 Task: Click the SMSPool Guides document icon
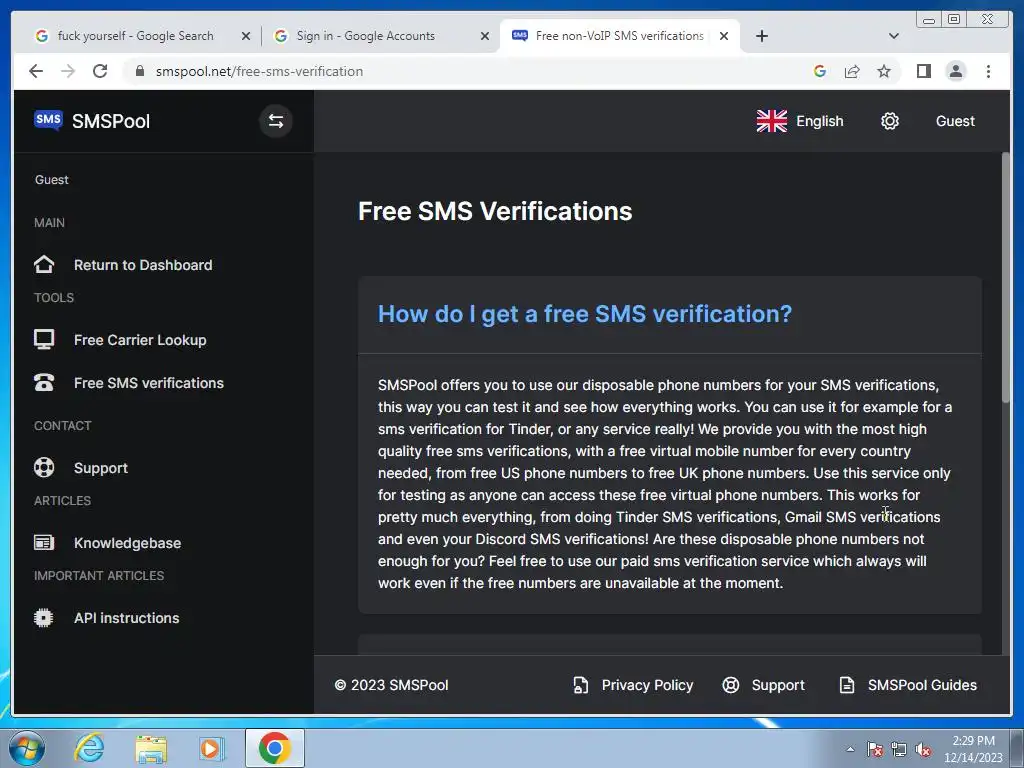tap(846, 685)
